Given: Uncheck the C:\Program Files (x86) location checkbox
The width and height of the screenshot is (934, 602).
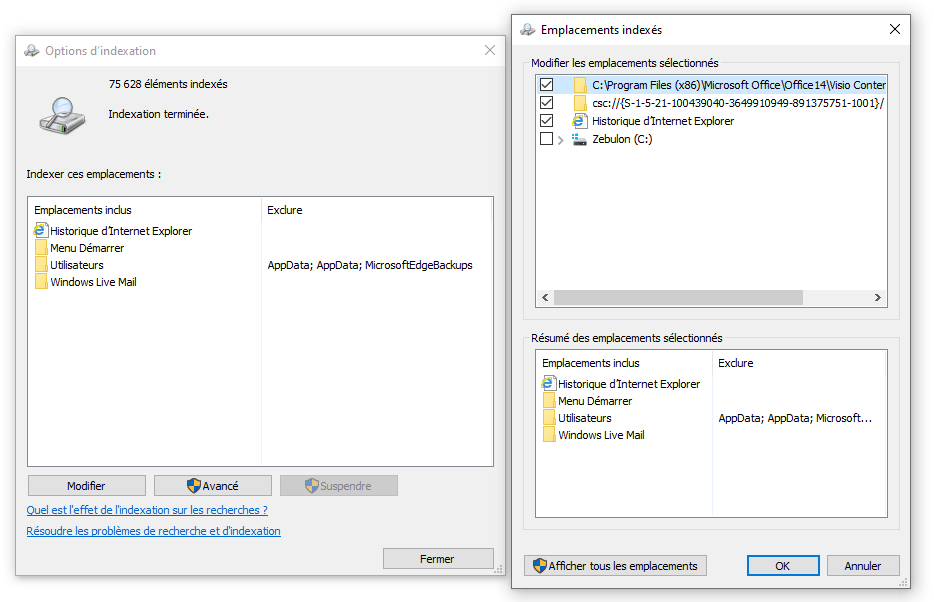Looking at the screenshot, I should click(546, 85).
